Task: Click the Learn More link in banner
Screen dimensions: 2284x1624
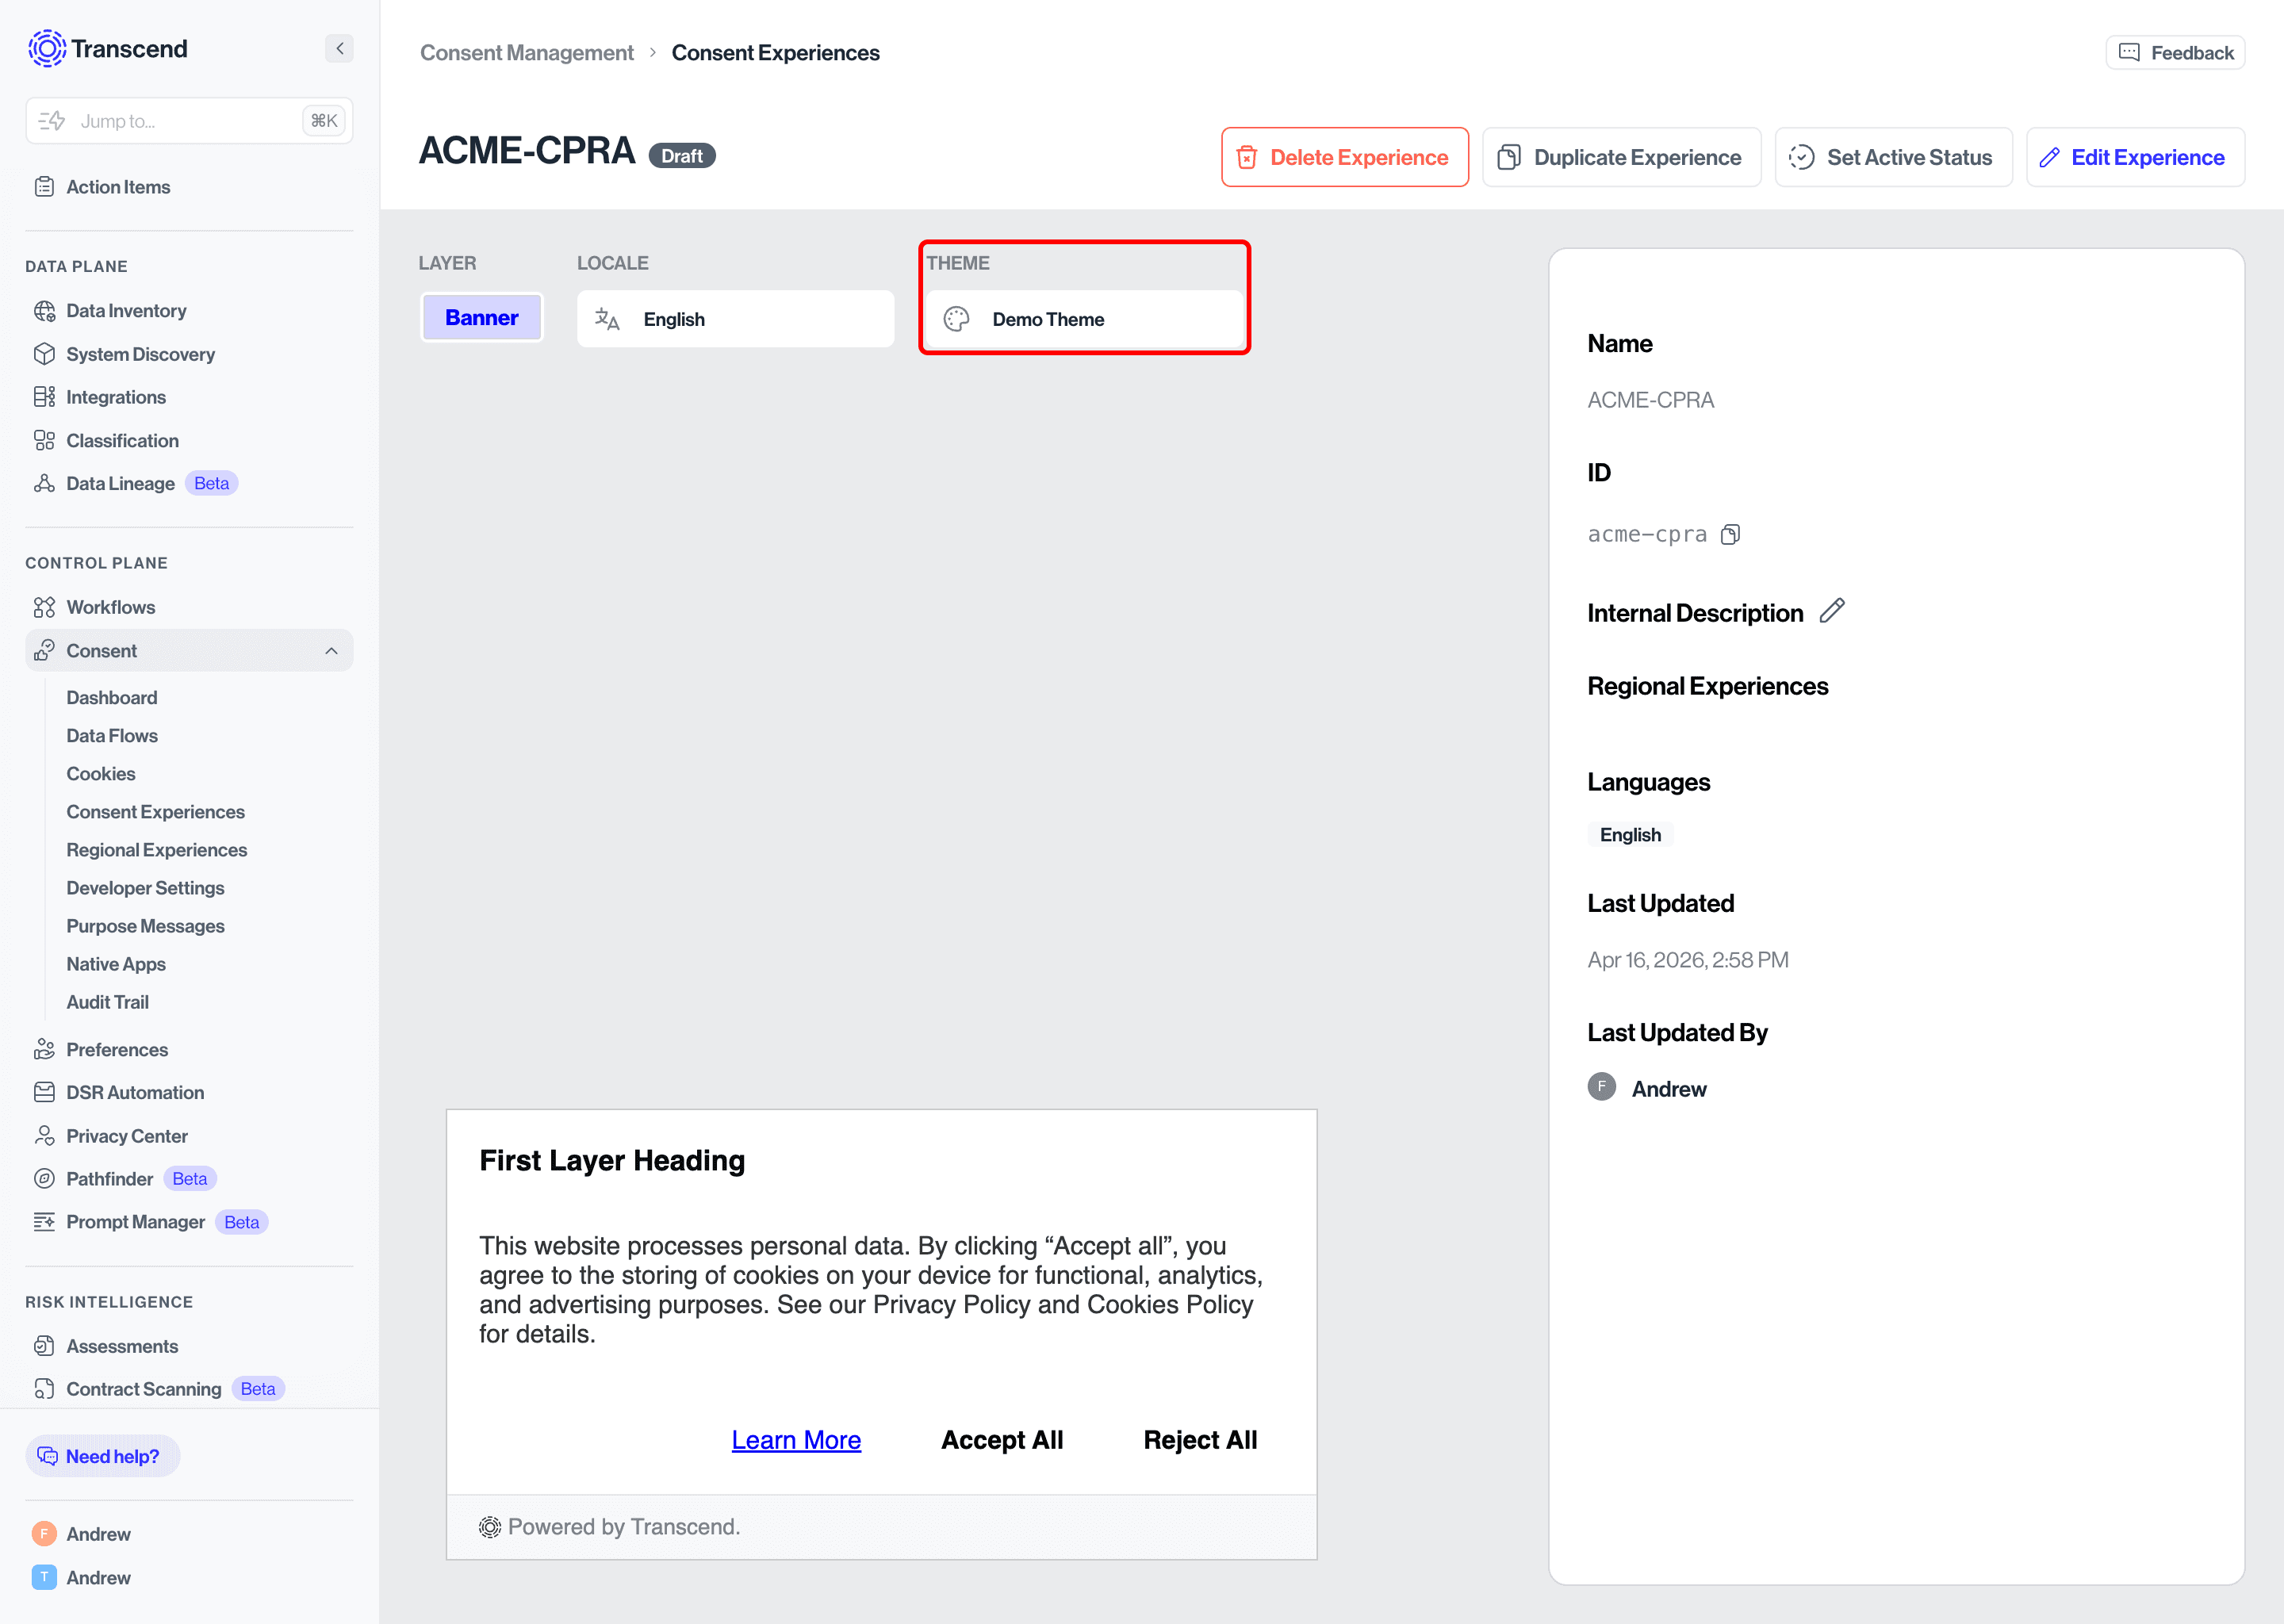Action: click(796, 1440)
